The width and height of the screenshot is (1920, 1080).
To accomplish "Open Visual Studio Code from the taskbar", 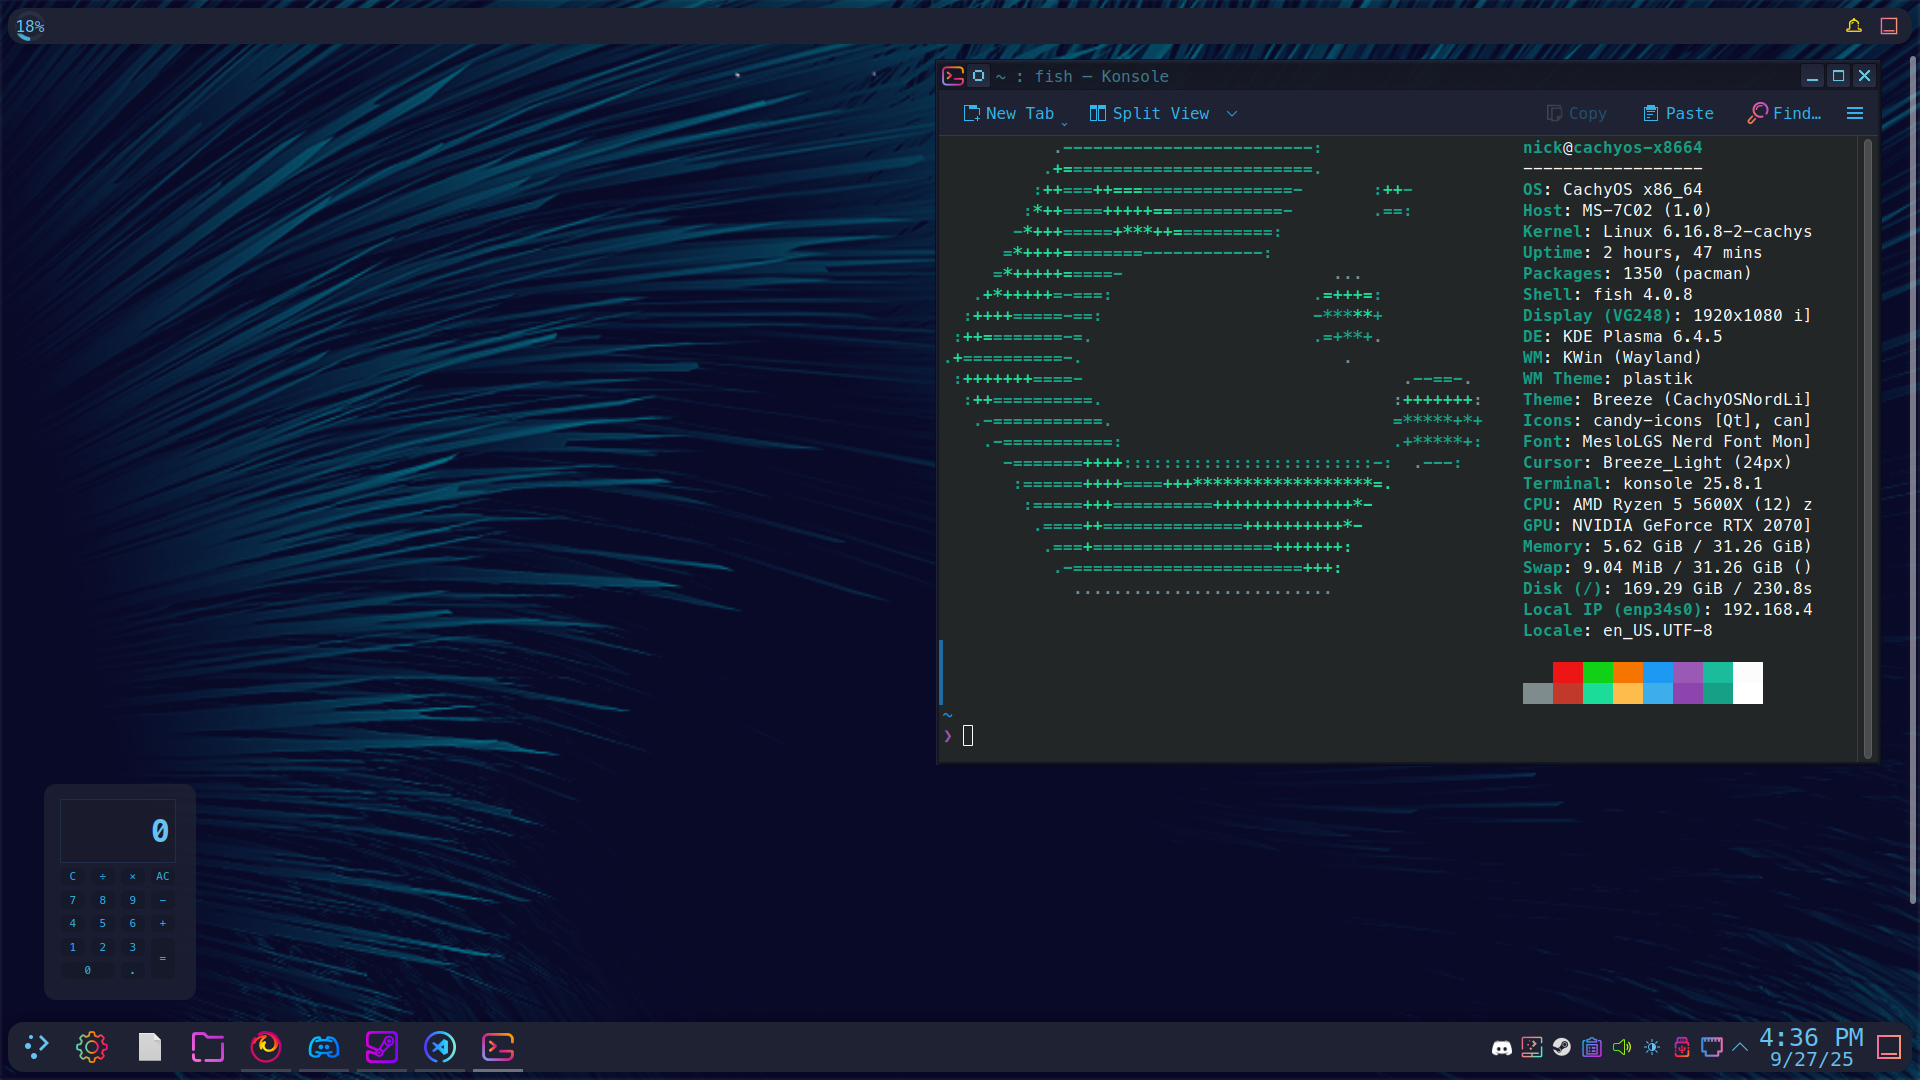I will (439, 1047).
